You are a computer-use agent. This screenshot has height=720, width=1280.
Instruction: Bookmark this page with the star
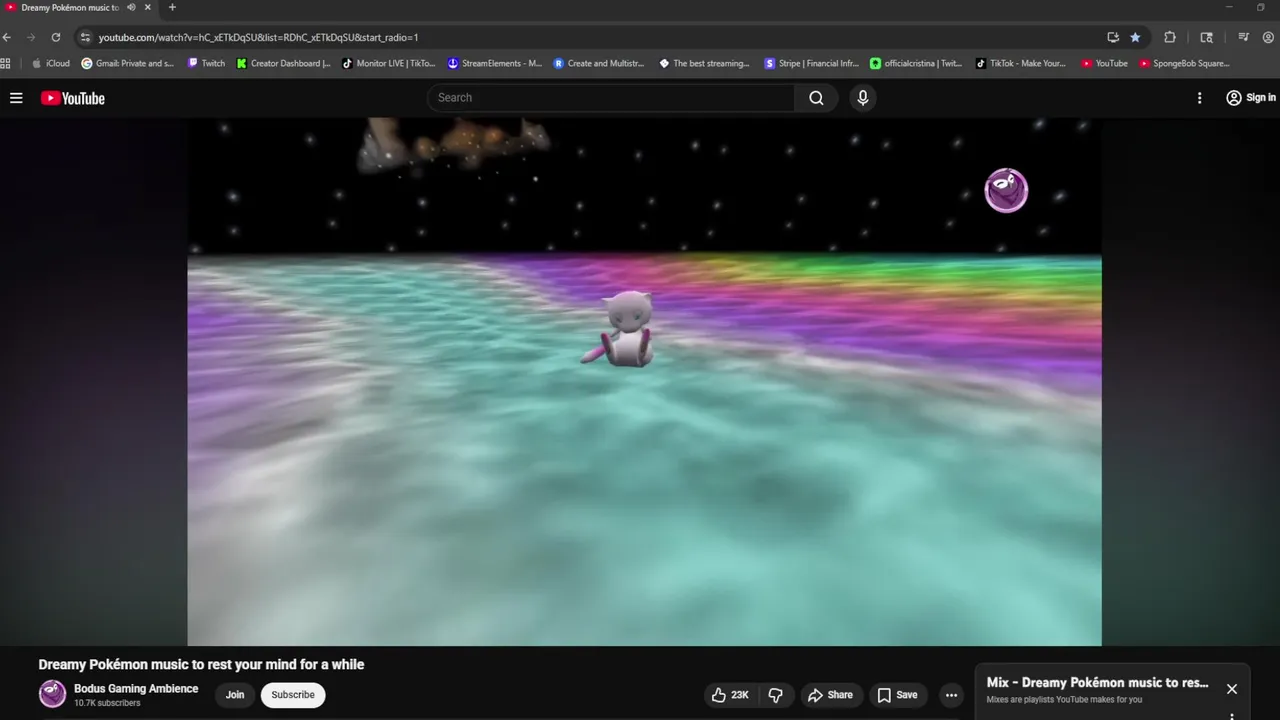(x=1135, y=37)
